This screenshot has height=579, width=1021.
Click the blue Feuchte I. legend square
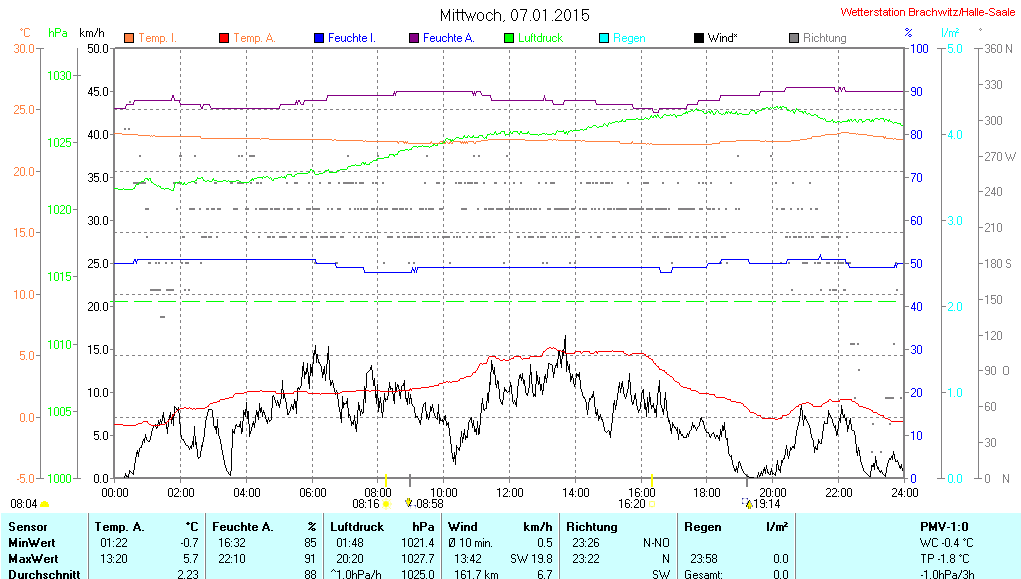tap(319, 38)
